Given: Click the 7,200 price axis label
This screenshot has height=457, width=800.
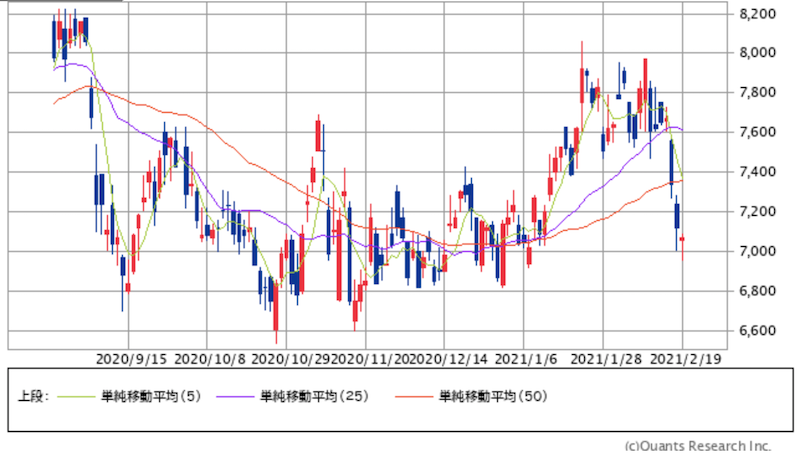Looking at the screenshot, I should point(758,212).
